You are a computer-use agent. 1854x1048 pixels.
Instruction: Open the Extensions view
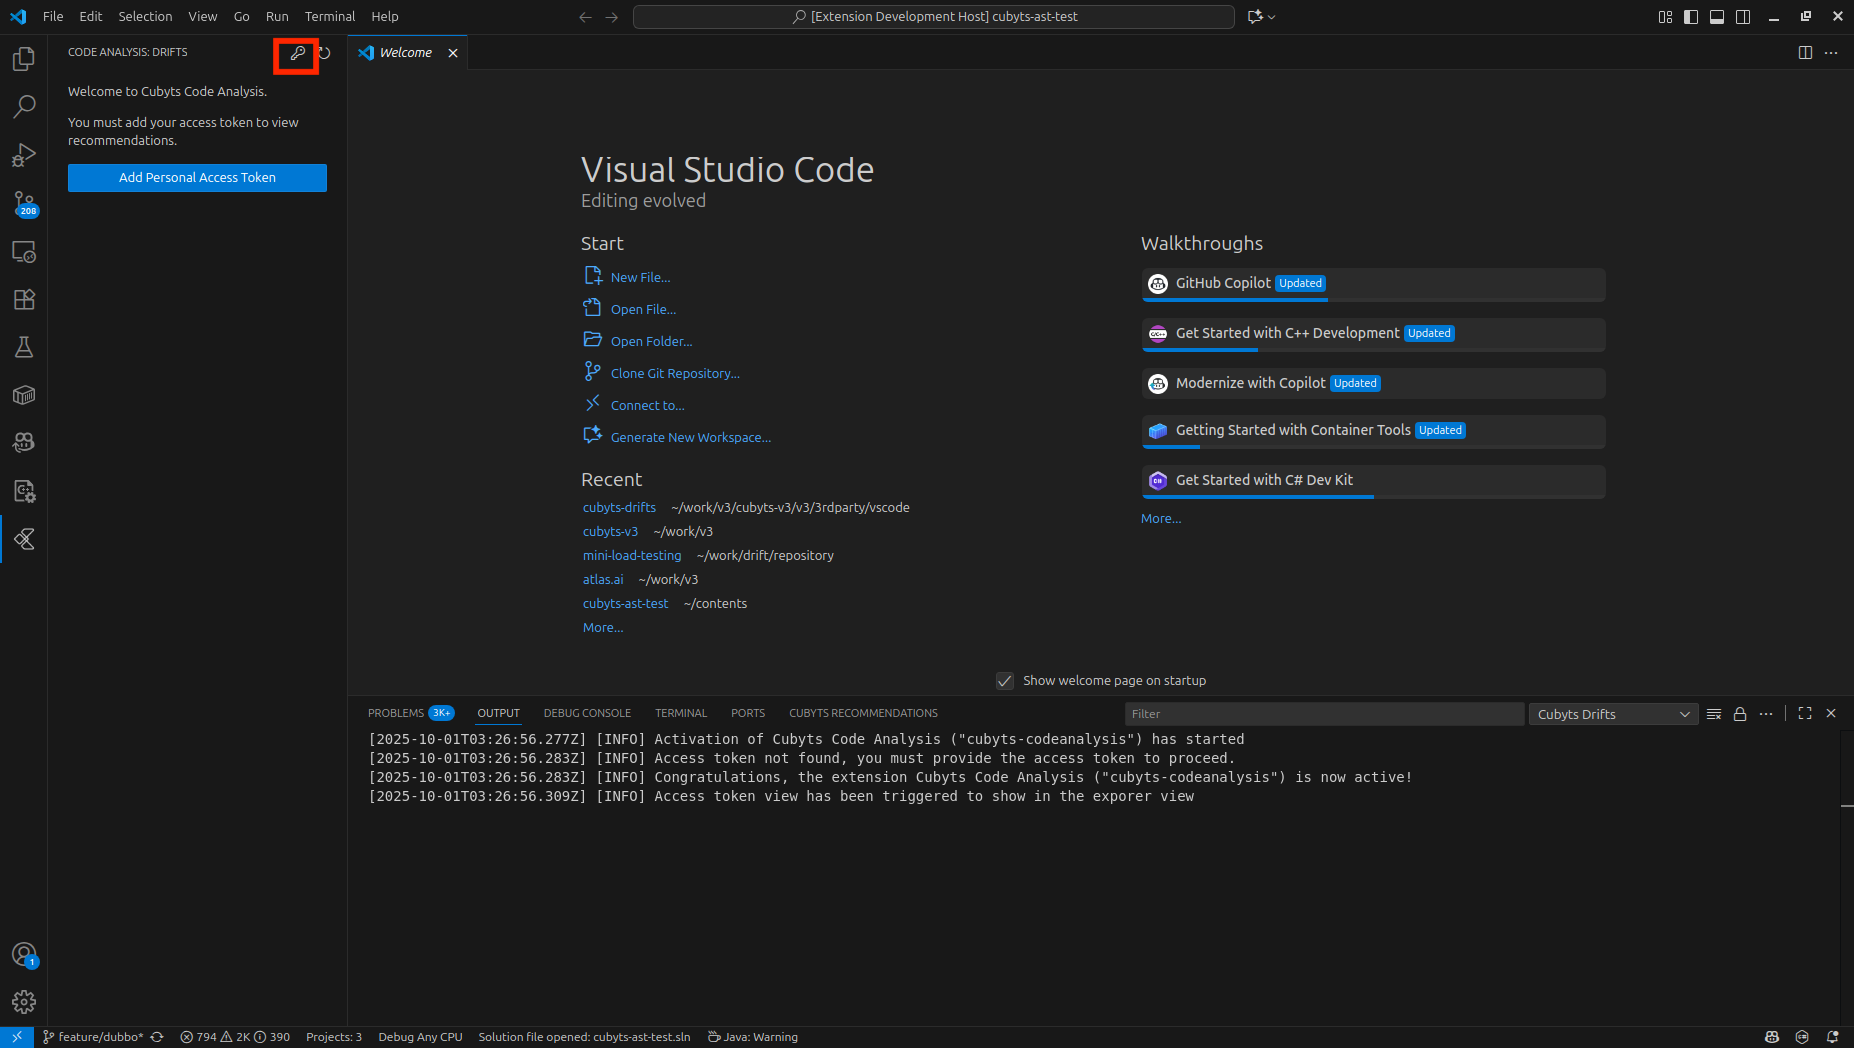[x=24, y=299]
